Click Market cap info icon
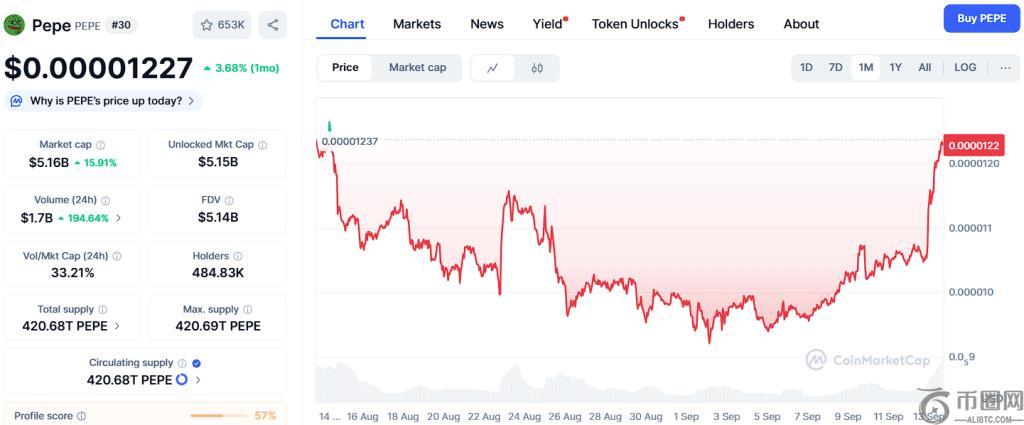 (x=101, y=145)
